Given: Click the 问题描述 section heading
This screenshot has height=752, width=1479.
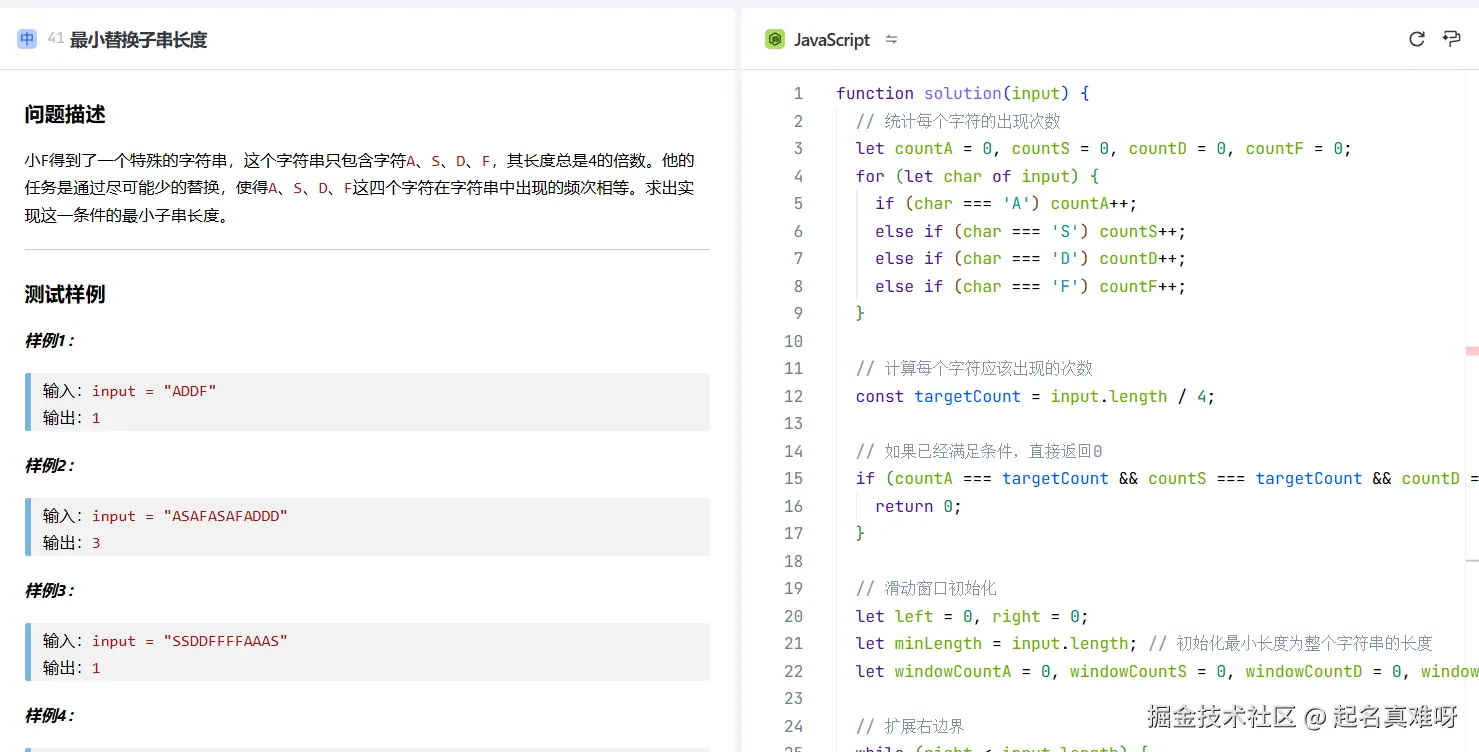Looking at the screenshot, I should coord(65,115).
